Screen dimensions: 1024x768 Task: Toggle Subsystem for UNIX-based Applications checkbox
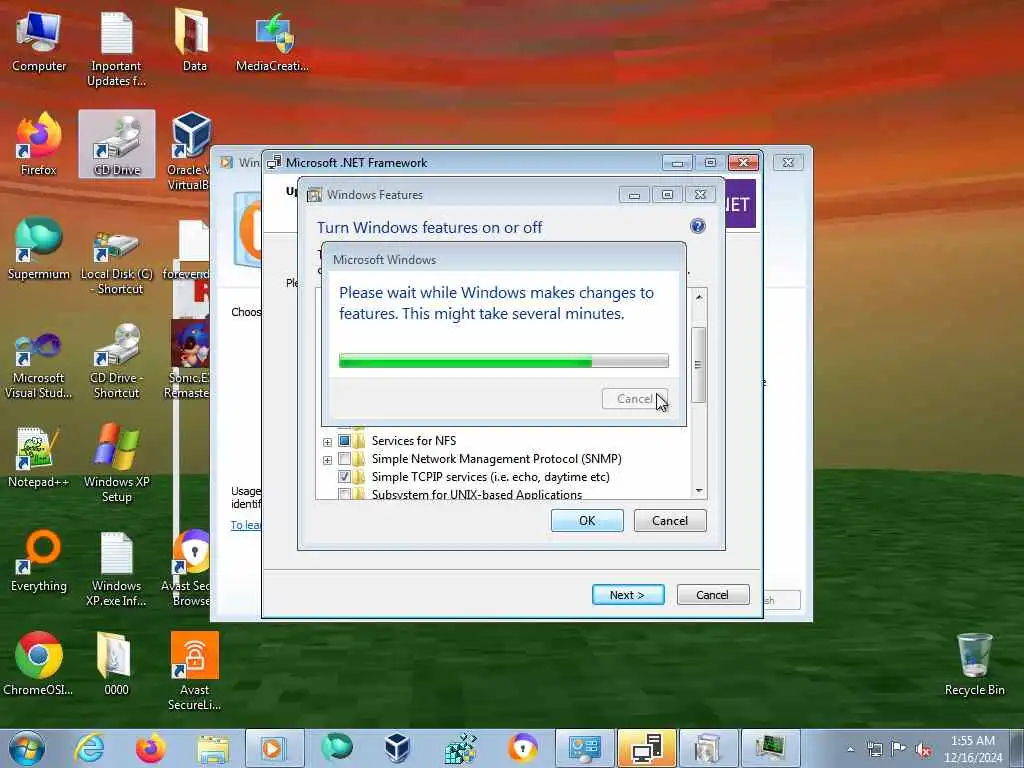coord(344,494)
